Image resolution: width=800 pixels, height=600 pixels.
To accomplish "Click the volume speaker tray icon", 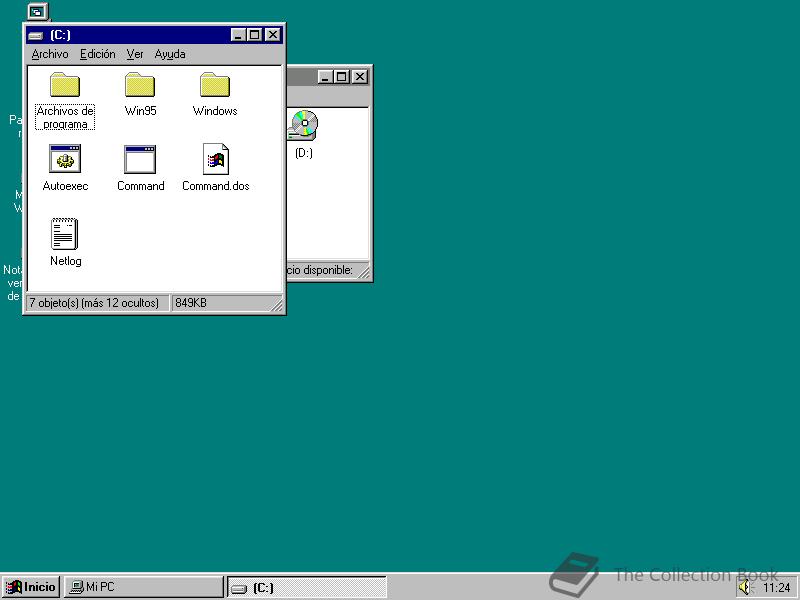I will coord(745,587).
